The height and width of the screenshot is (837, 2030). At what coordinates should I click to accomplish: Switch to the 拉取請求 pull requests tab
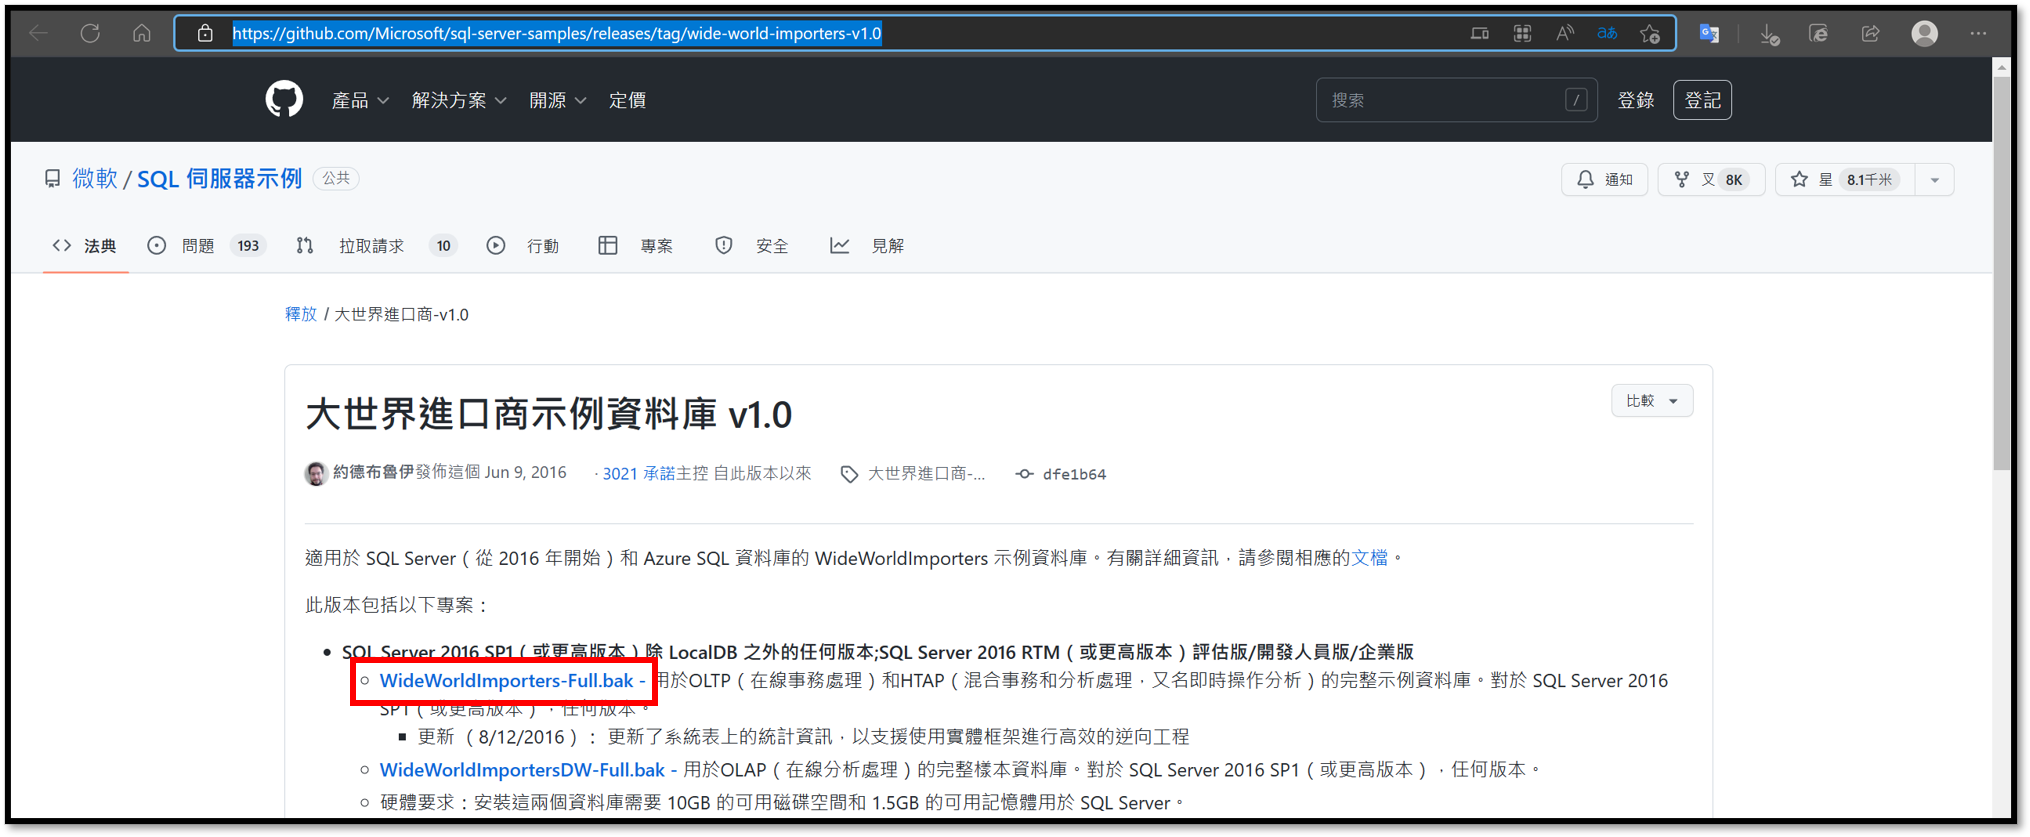376,246
